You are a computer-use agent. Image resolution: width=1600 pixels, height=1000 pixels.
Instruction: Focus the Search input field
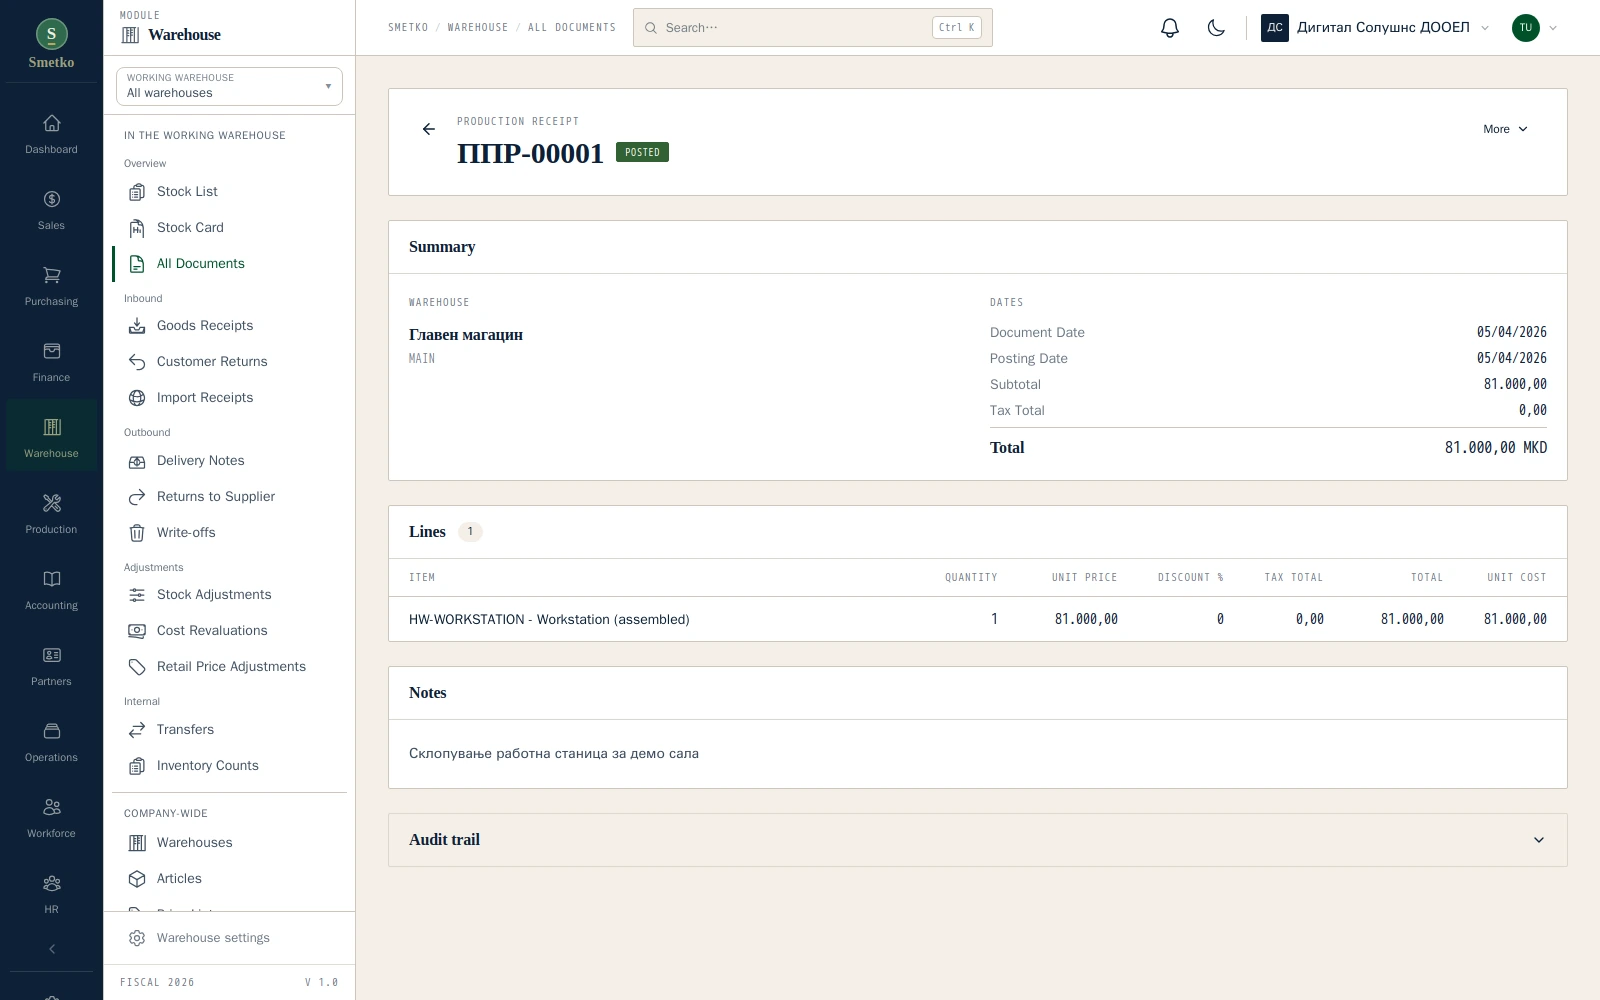813,28
